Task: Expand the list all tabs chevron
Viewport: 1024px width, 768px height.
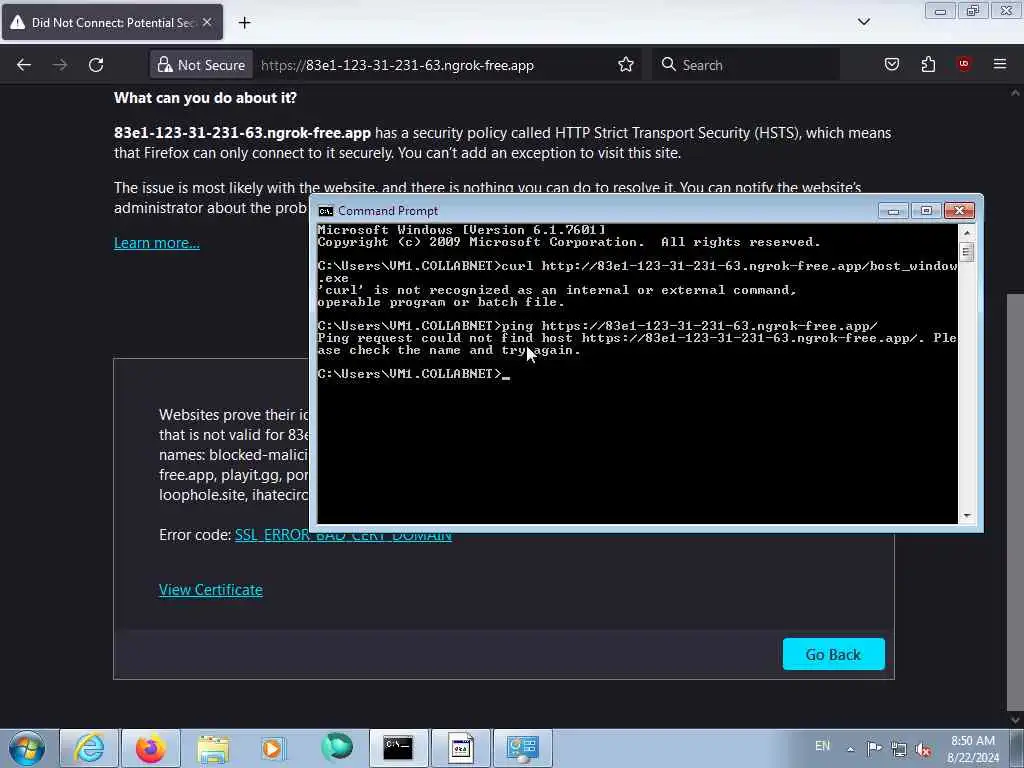Action: click(x=863, y=22)
